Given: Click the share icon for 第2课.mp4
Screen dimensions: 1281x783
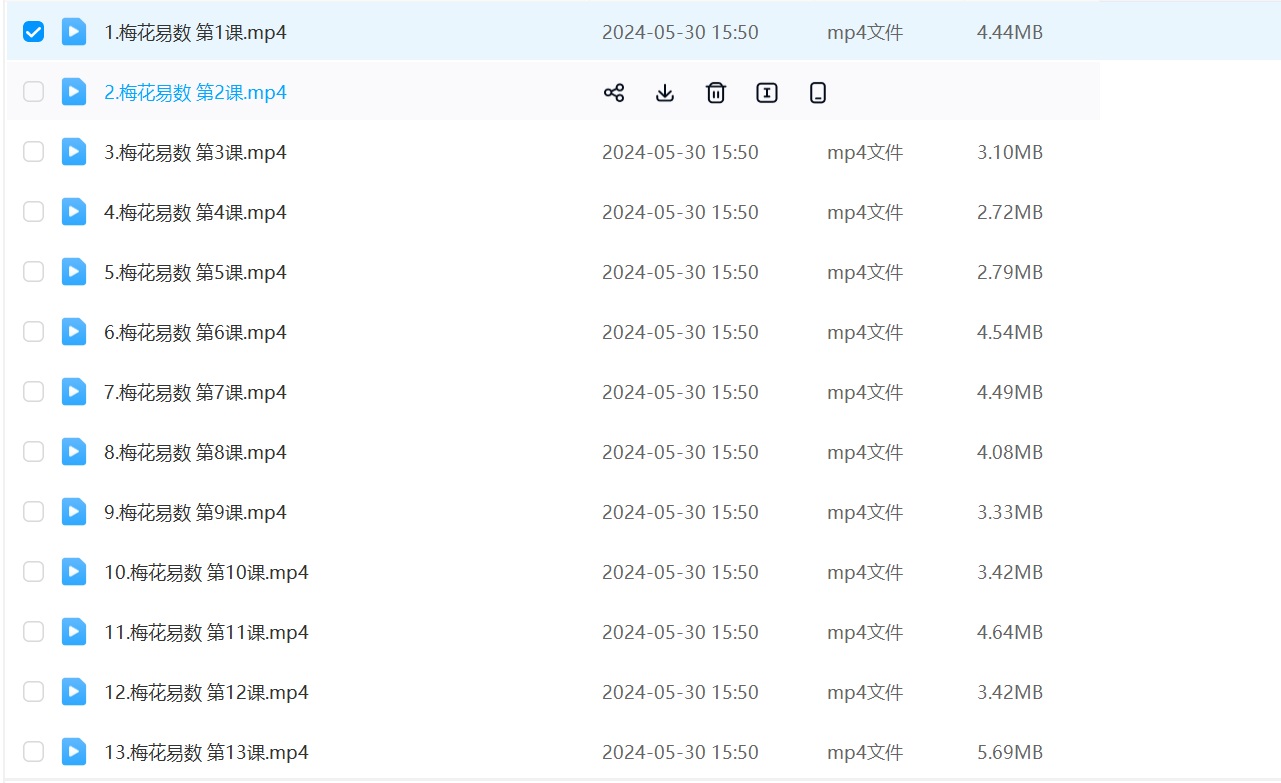Looking at the screenshot, I should [x=614, y=93].
